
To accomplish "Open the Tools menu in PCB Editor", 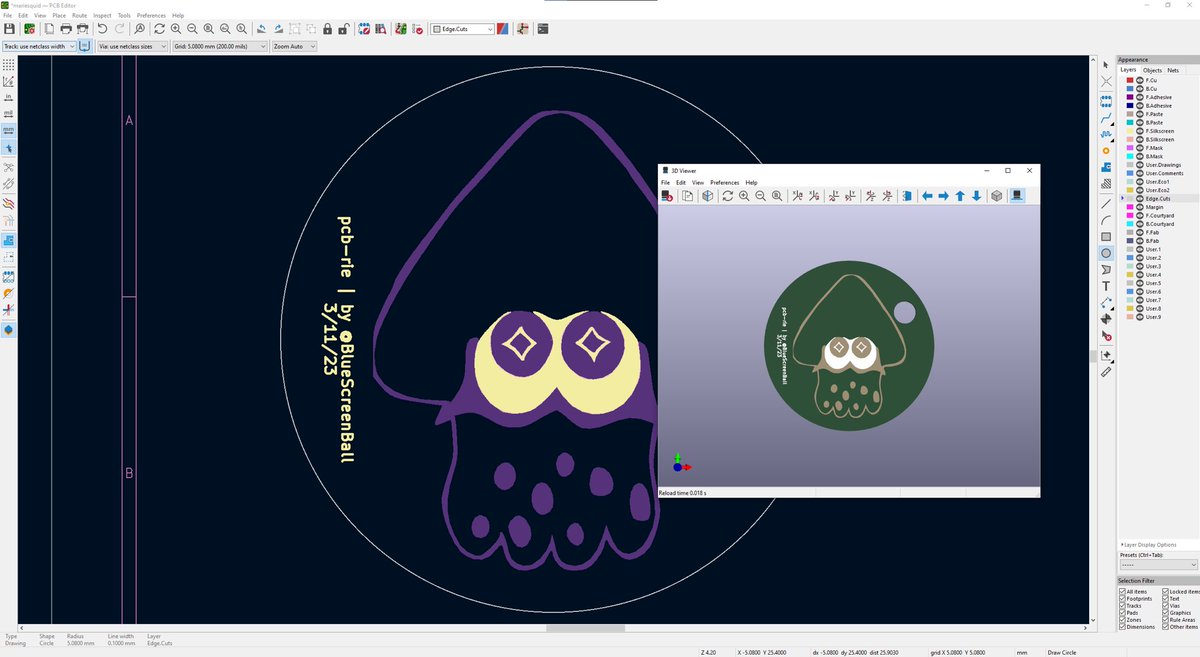I will coord(124,16).
